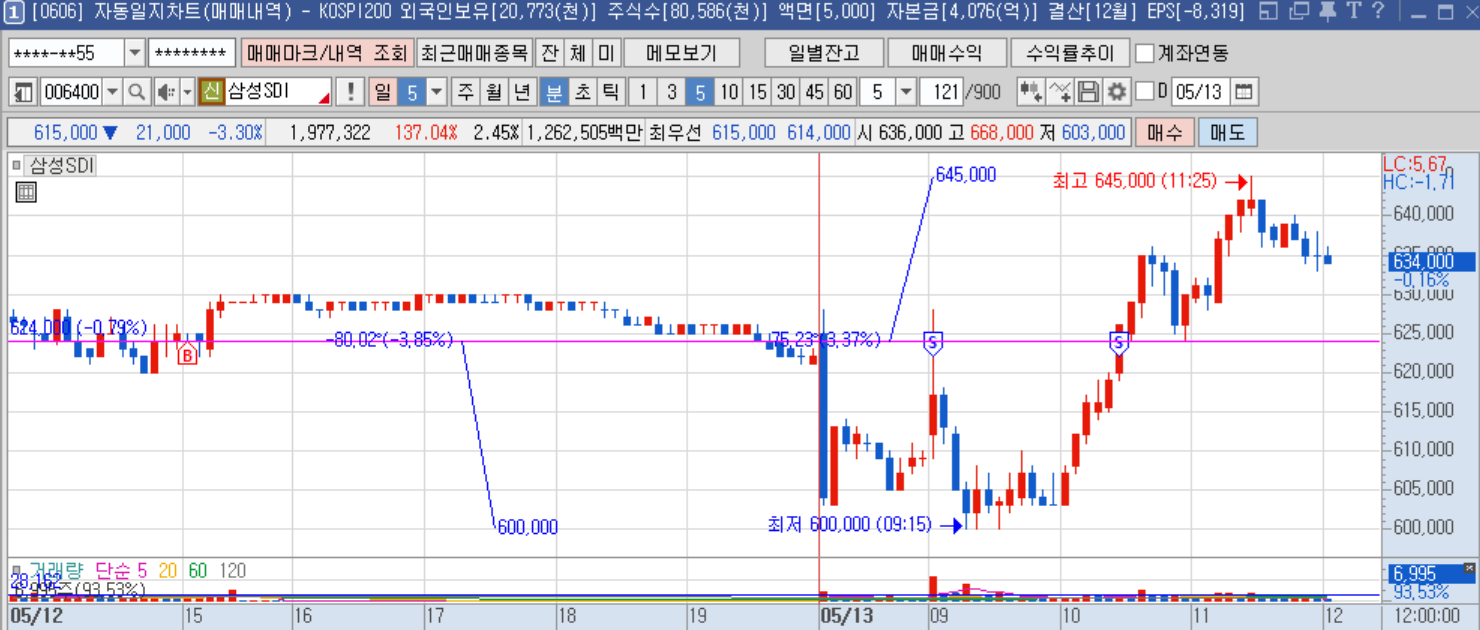Switch chart to 년 yearly period
The image size is (1480, 630).
[521, 93]
